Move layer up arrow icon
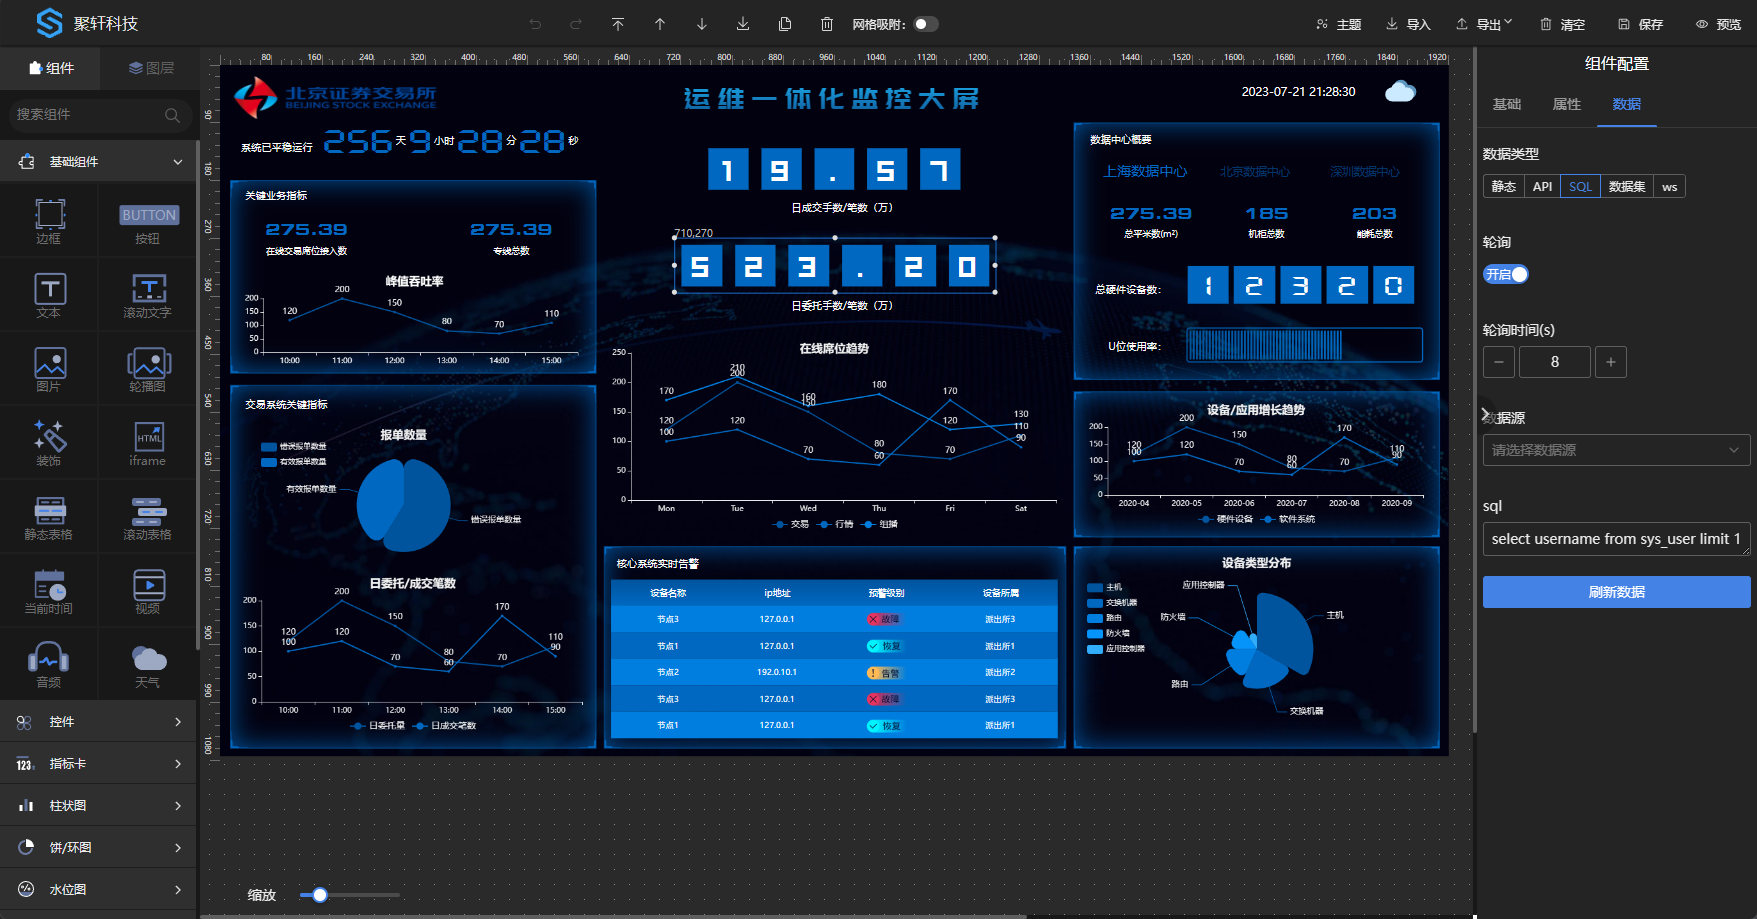This screenshot has width=1757, height=919. pos(660,24)
